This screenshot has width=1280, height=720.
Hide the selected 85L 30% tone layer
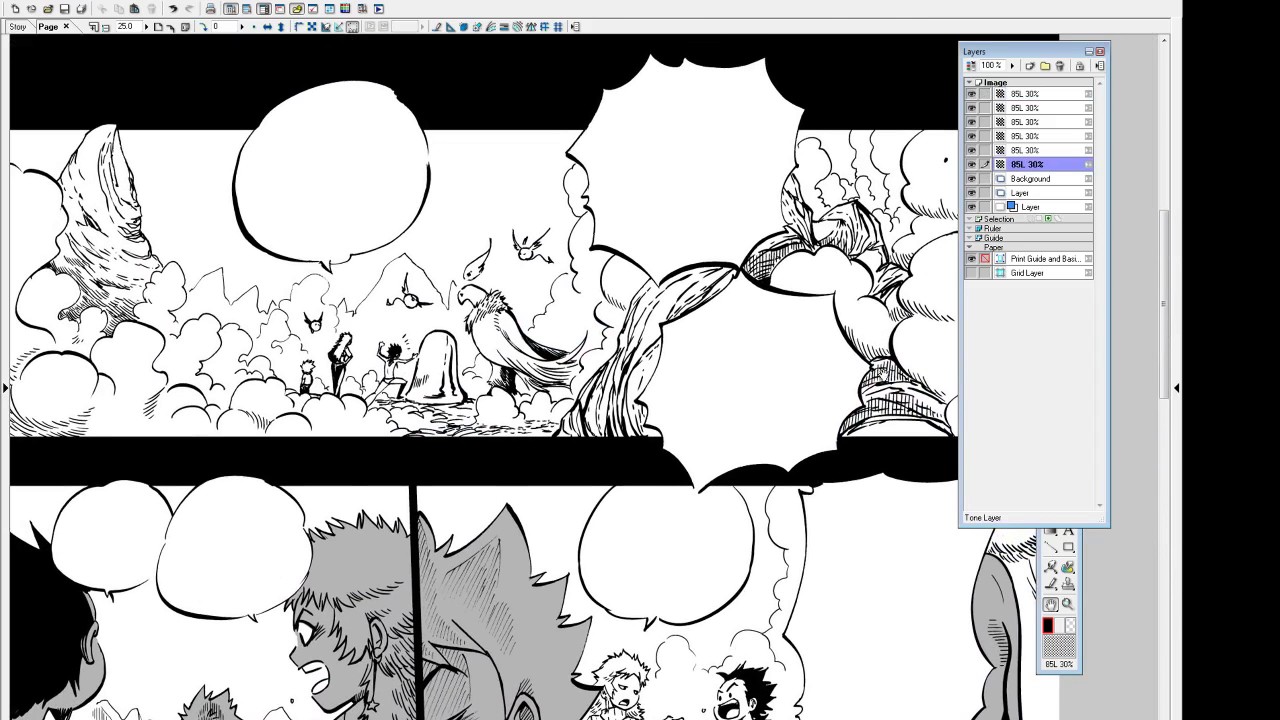pos(971,163)
